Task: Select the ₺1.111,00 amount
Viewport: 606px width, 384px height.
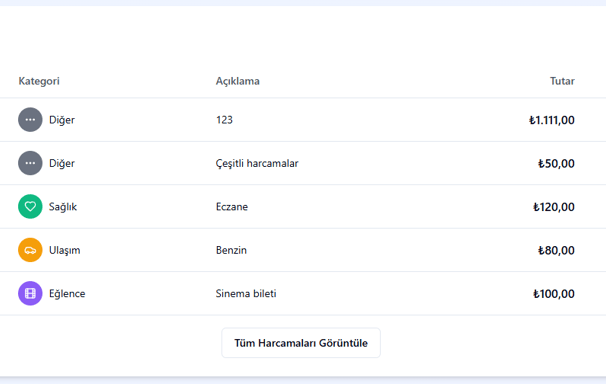Action: [x=552, y=120]
